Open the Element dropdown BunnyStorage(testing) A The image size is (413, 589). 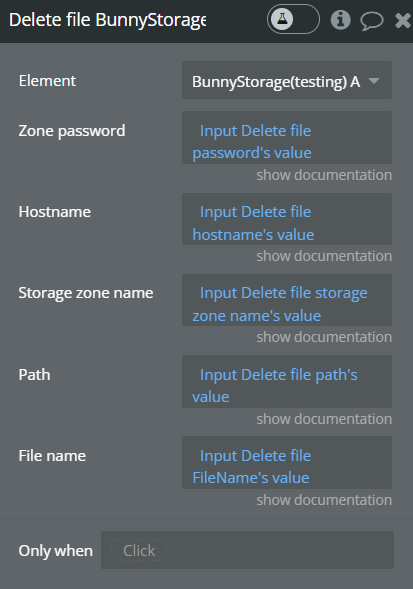coord(287,80)
